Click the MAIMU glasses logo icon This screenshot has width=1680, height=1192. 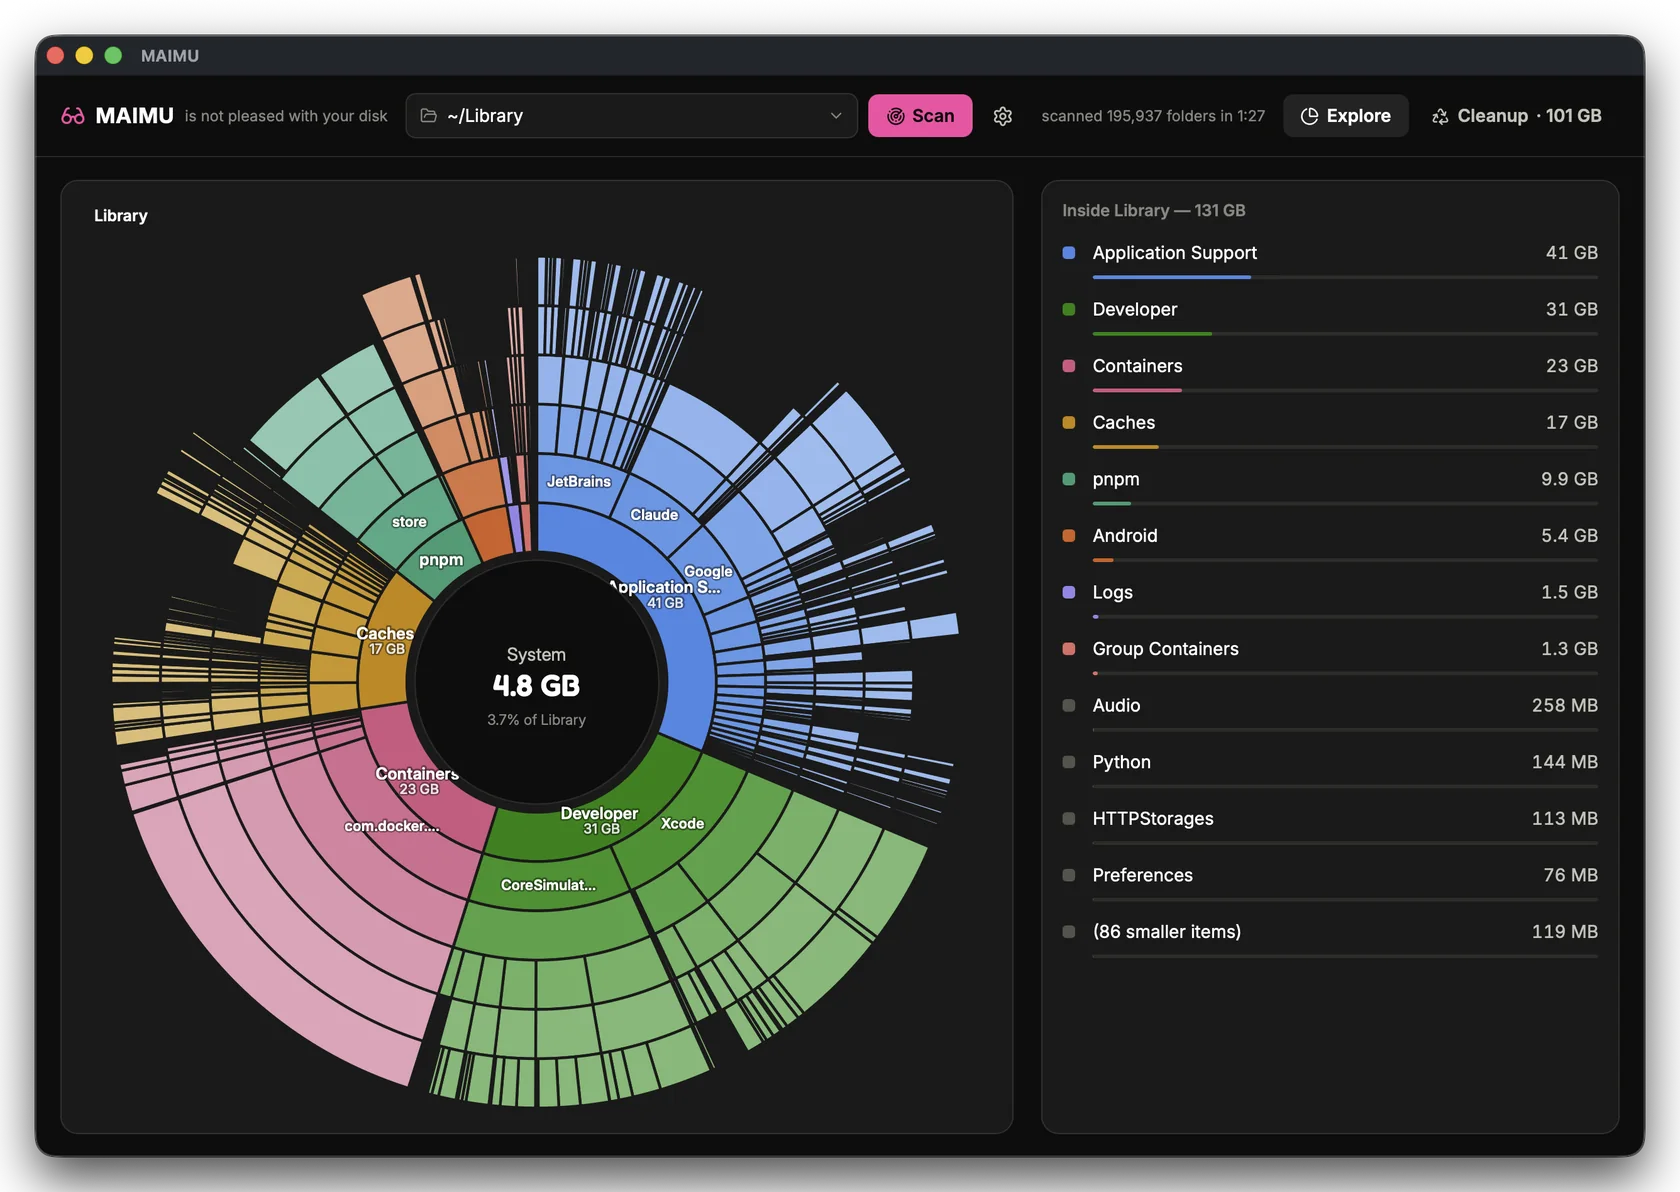[x=73, y=116]
